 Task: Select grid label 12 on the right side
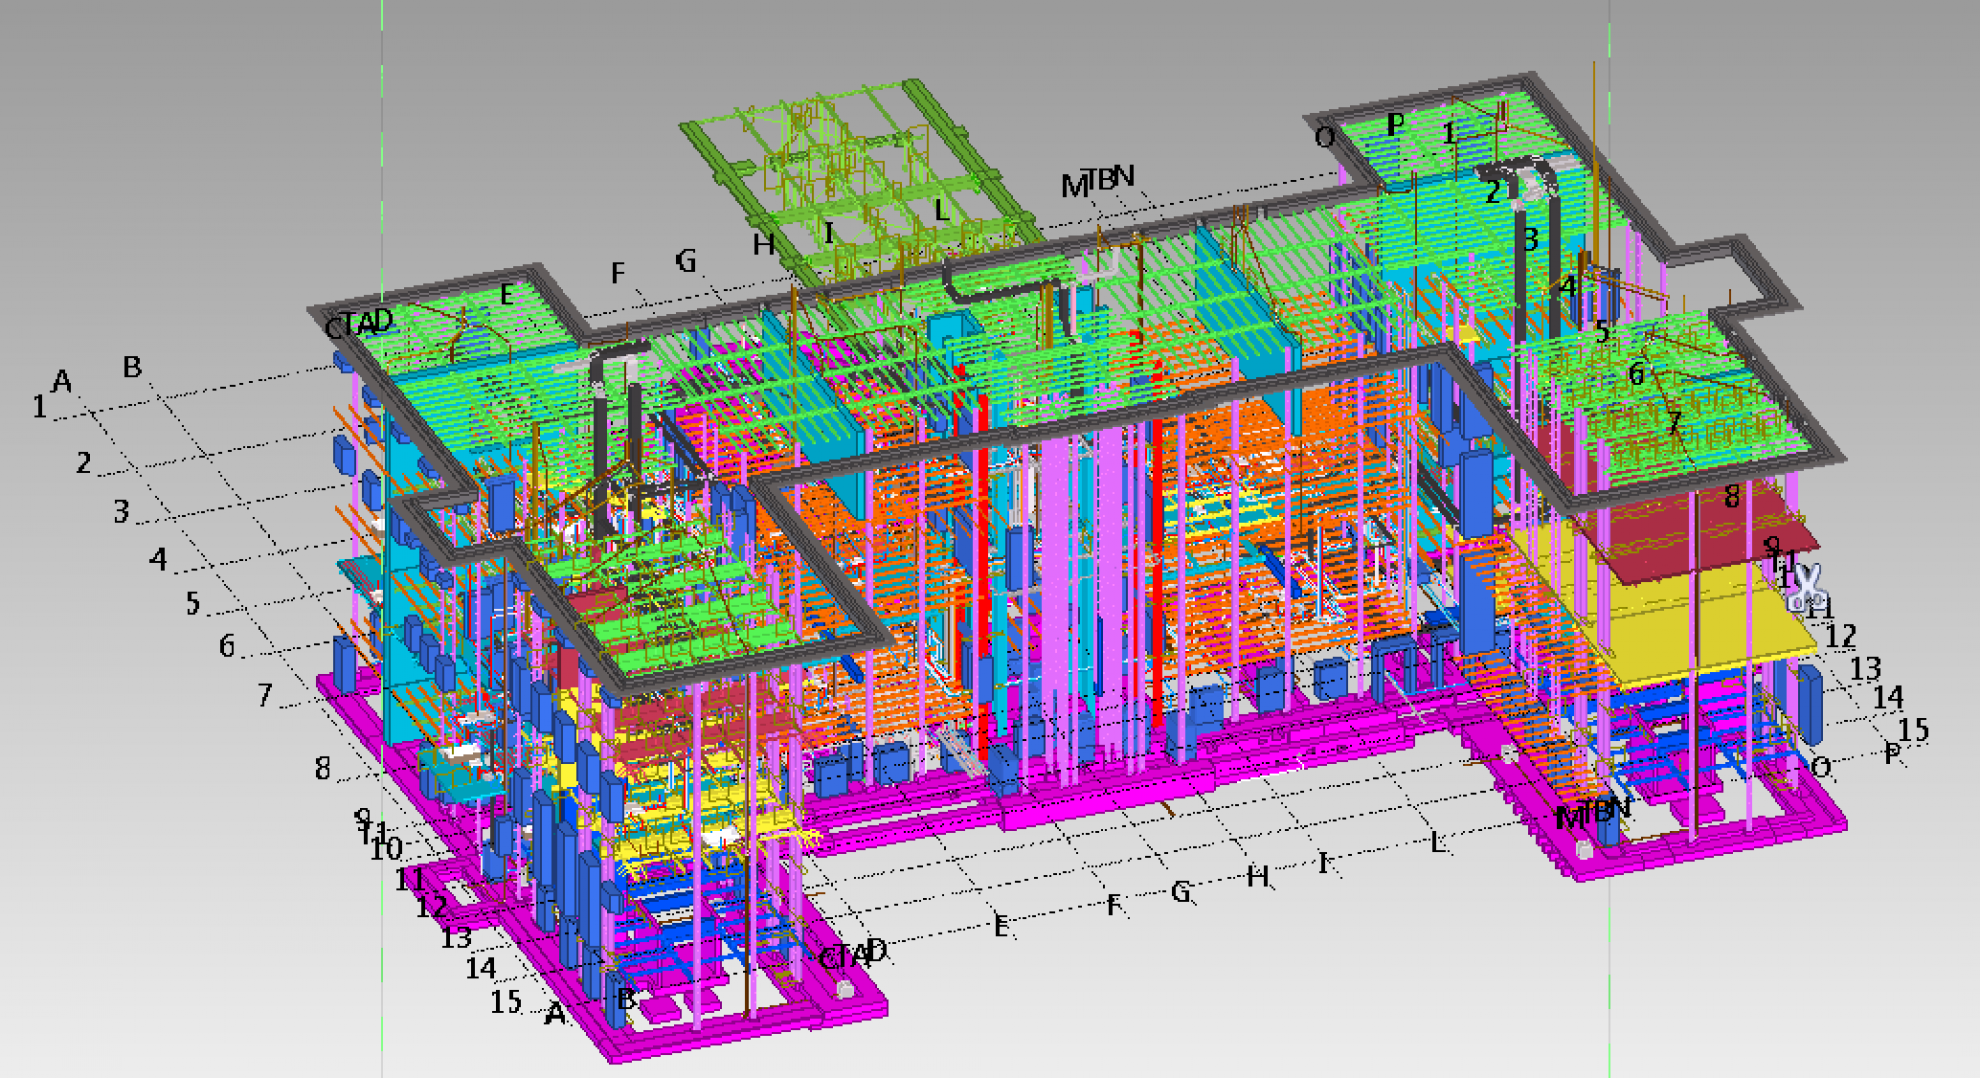tap(1841, 636)
